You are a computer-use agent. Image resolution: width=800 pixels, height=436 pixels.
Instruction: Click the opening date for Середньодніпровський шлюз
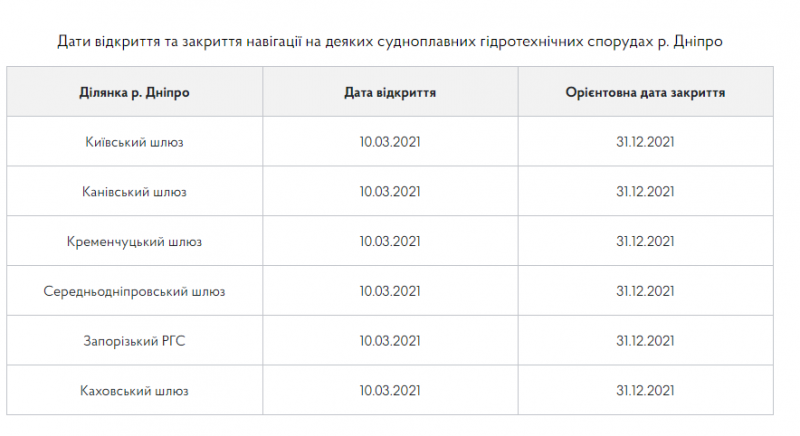click(x=390, y=291)
